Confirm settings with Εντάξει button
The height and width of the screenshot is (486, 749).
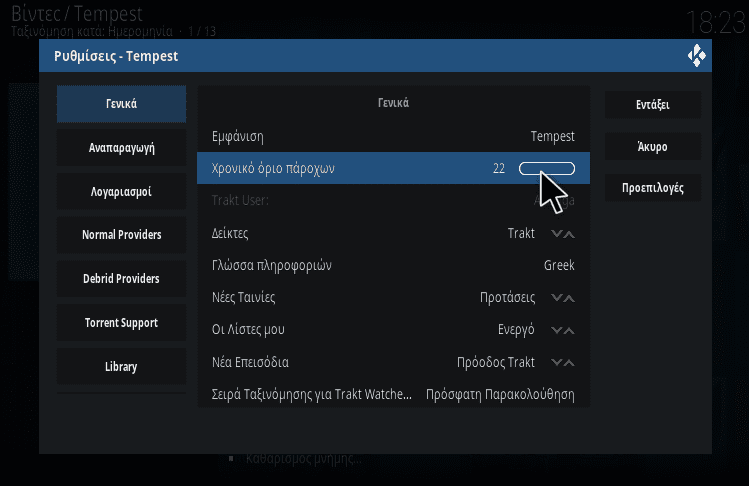click(x=653, y=105)
